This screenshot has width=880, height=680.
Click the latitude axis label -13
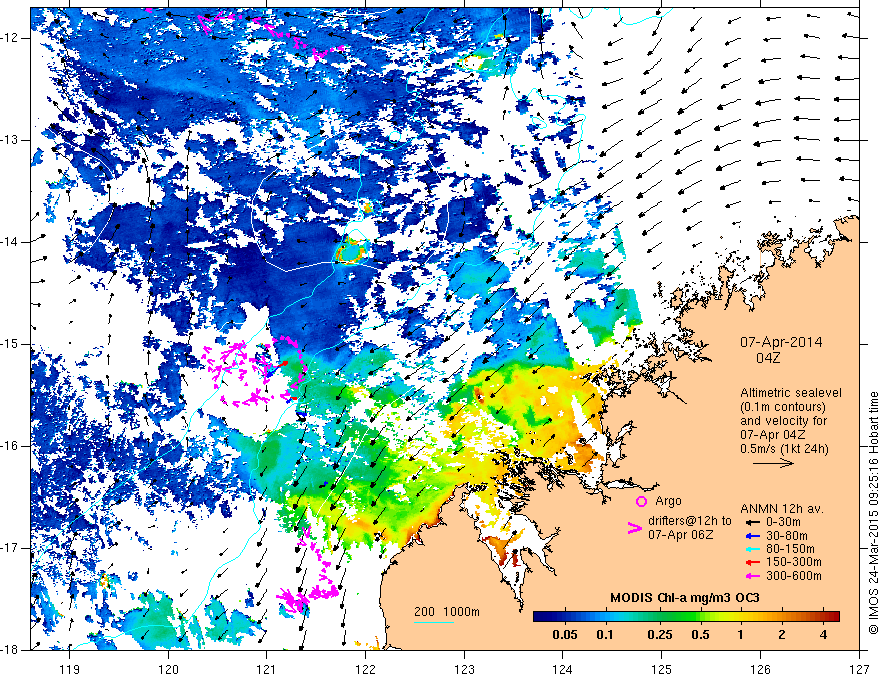click(11, 140)
